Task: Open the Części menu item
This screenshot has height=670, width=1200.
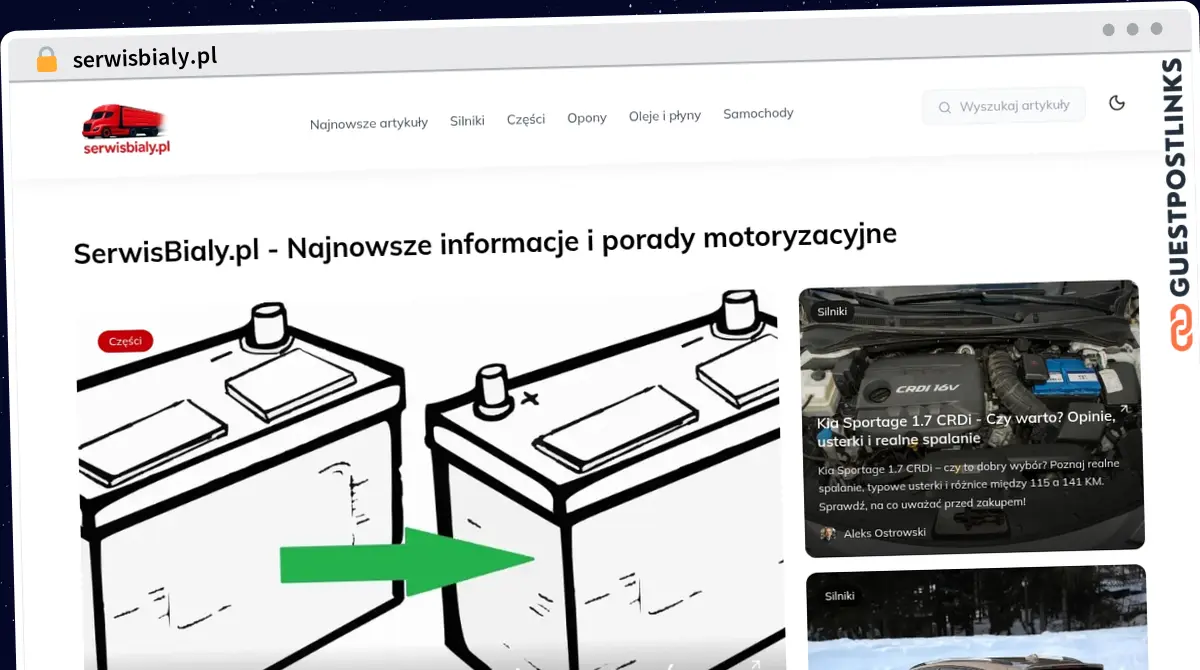Action: [x=526, y=119]
